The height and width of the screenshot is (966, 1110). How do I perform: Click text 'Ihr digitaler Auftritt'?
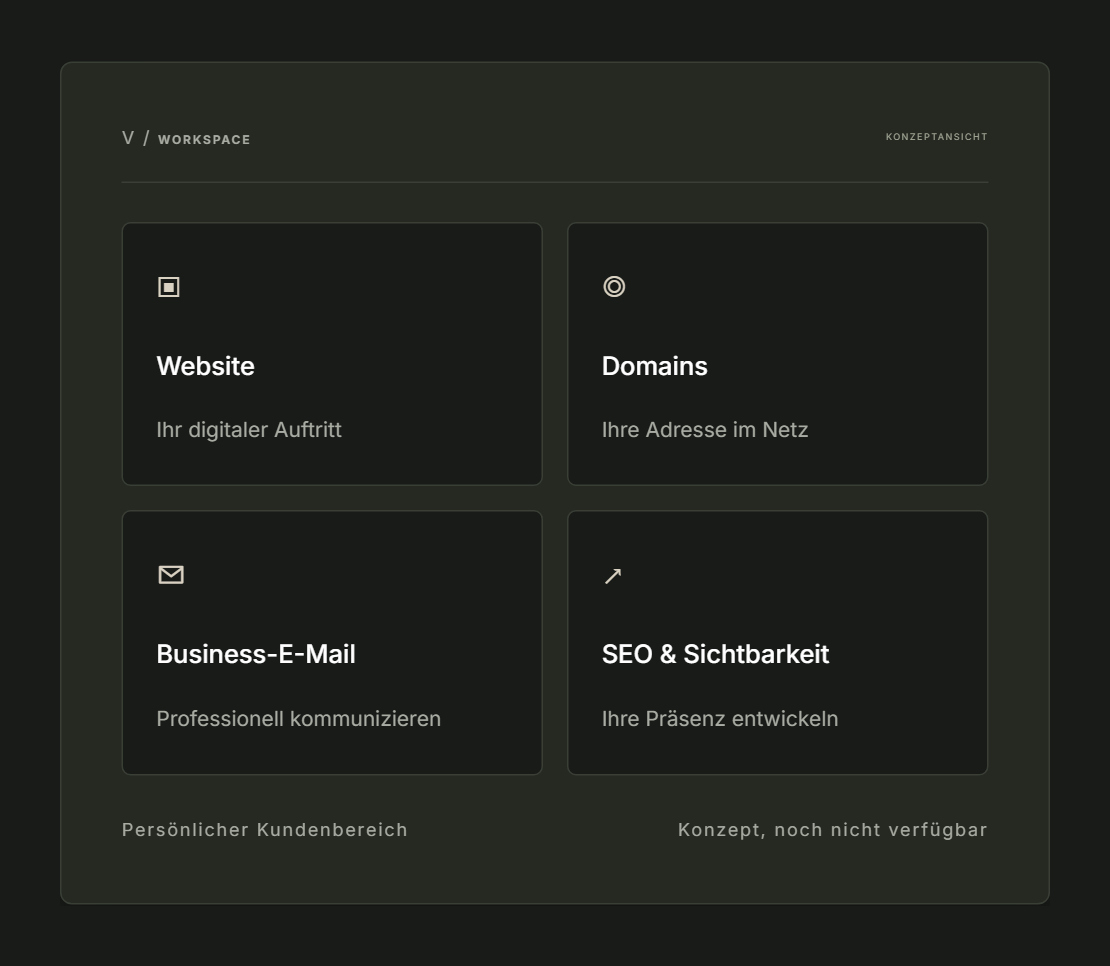pyautogui.click(x=249, y=430)
